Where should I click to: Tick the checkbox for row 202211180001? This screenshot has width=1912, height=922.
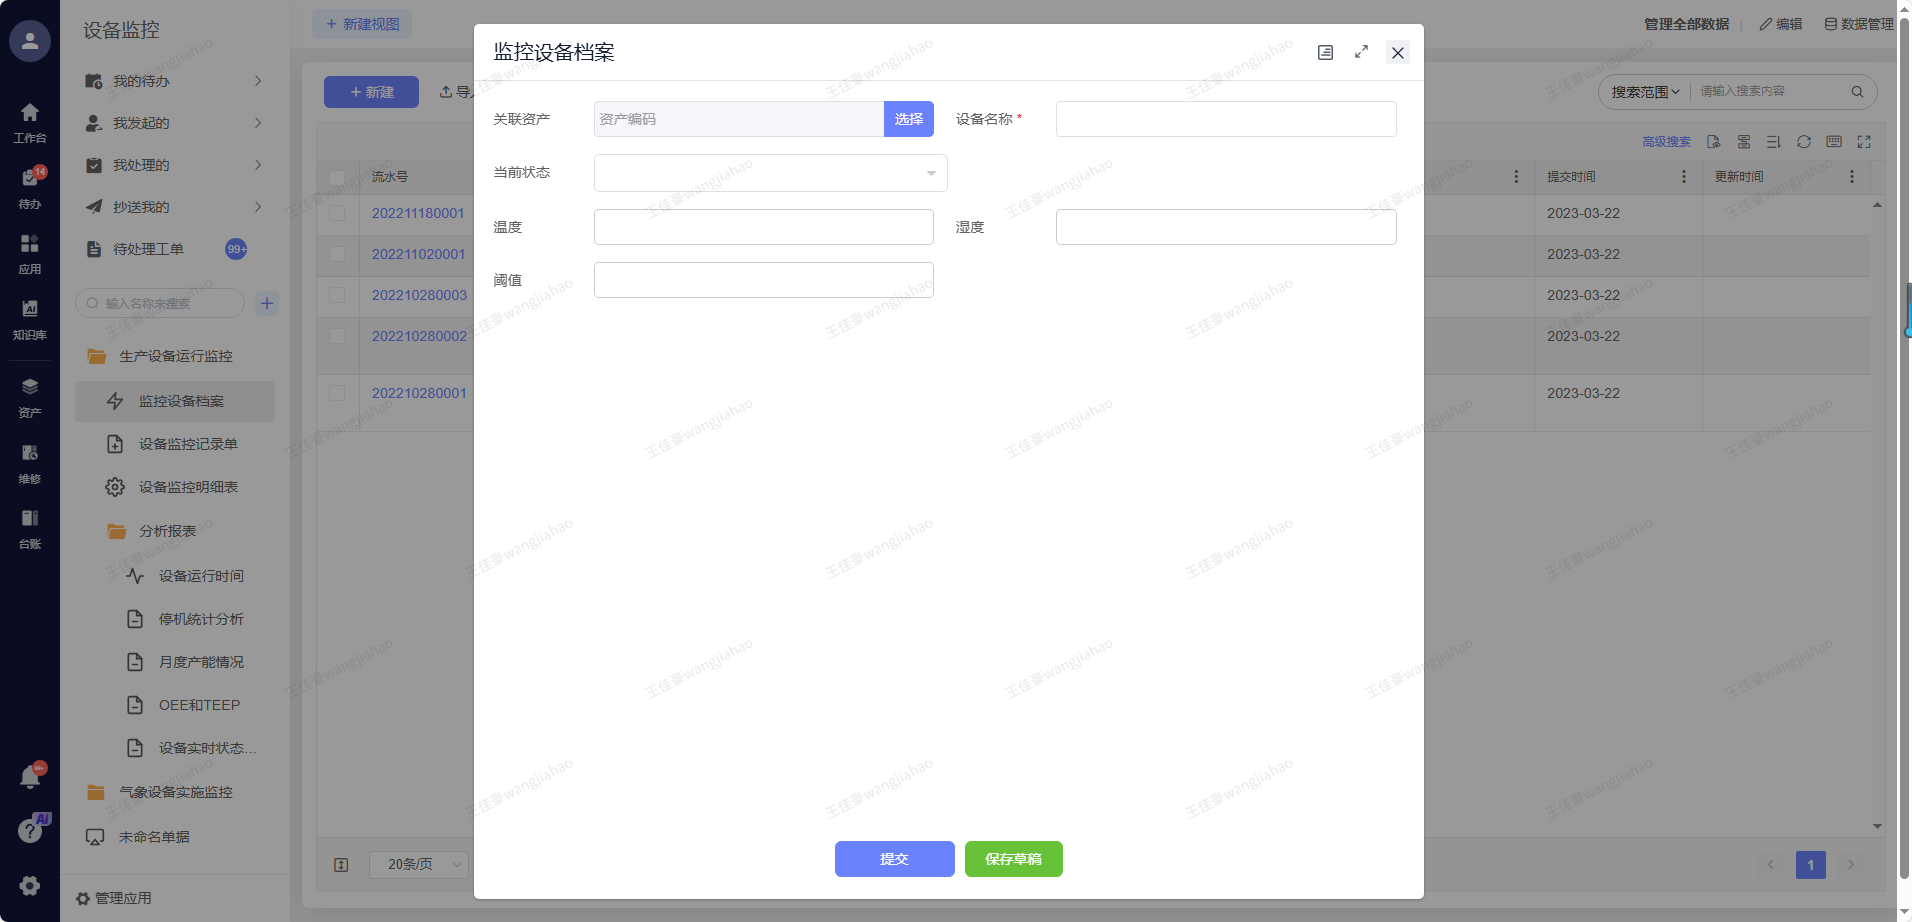click(x=337, y=213)
